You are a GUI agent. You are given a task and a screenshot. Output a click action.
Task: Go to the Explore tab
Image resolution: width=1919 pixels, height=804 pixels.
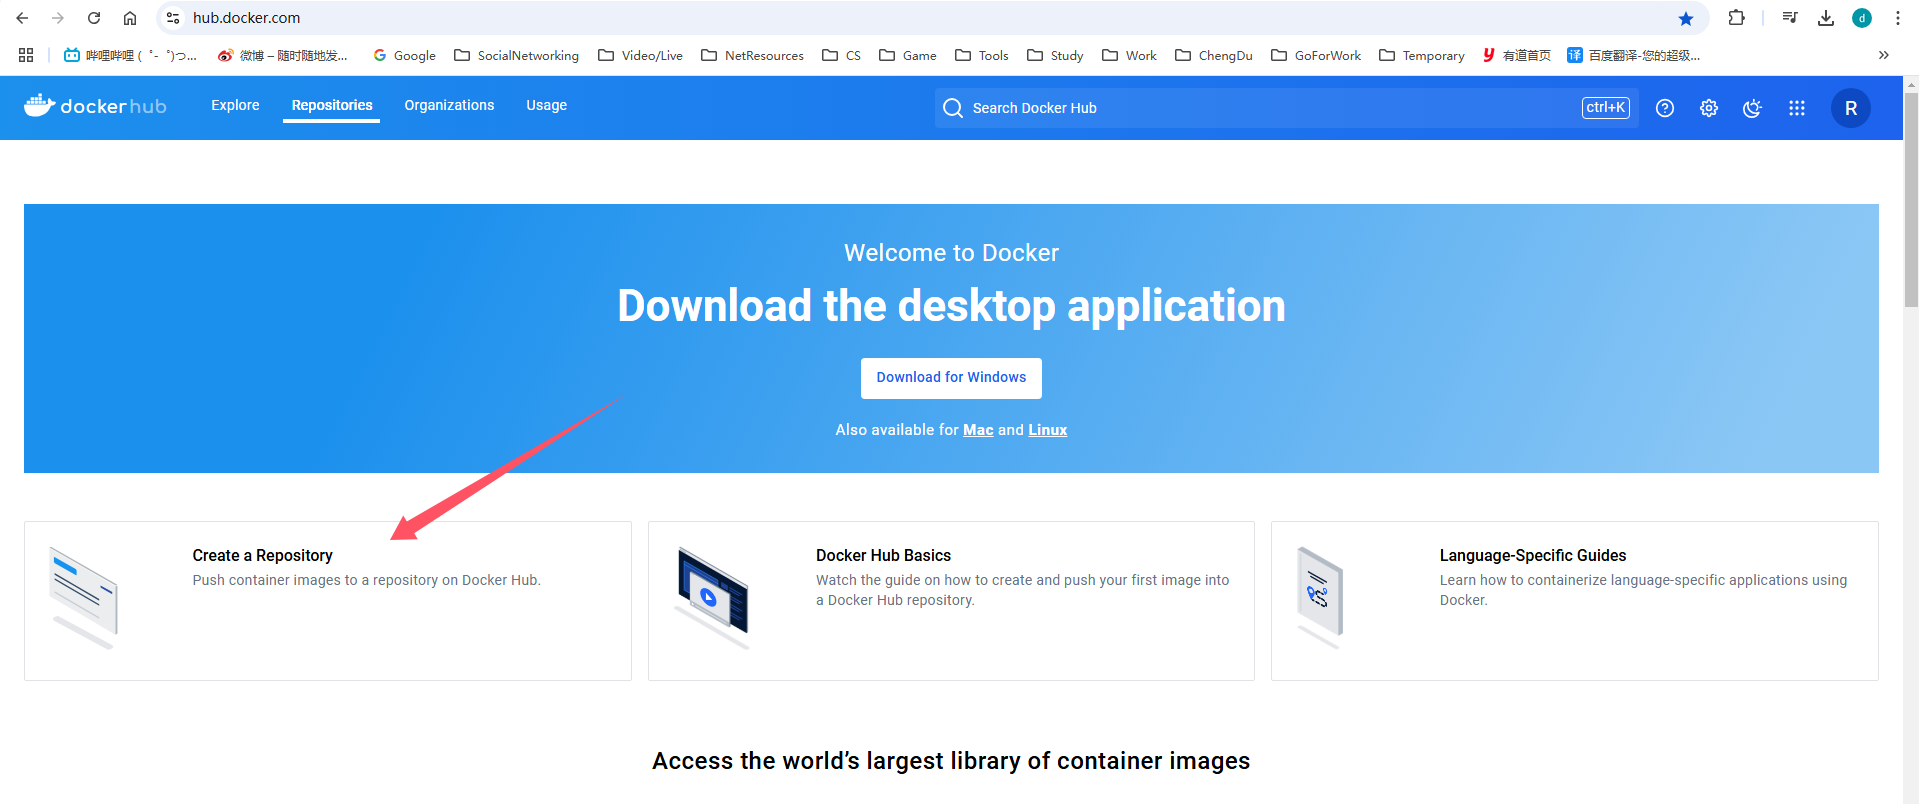pyautogui.click(x=235, y=105)
